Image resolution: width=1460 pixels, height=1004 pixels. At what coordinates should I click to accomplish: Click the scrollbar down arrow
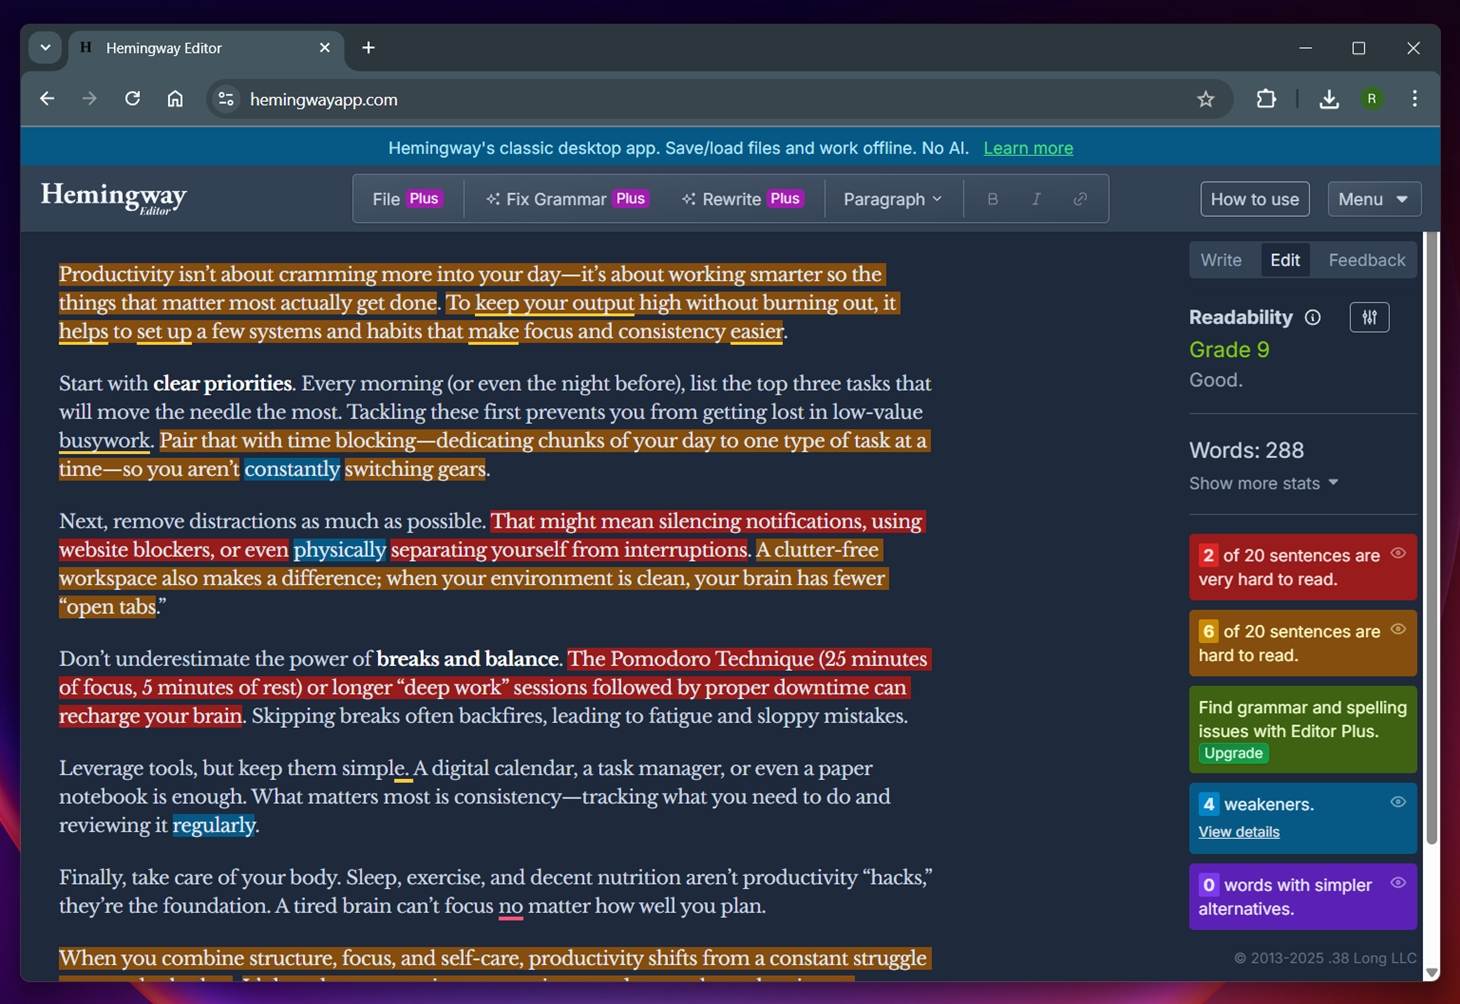(x=1431, y=972)
